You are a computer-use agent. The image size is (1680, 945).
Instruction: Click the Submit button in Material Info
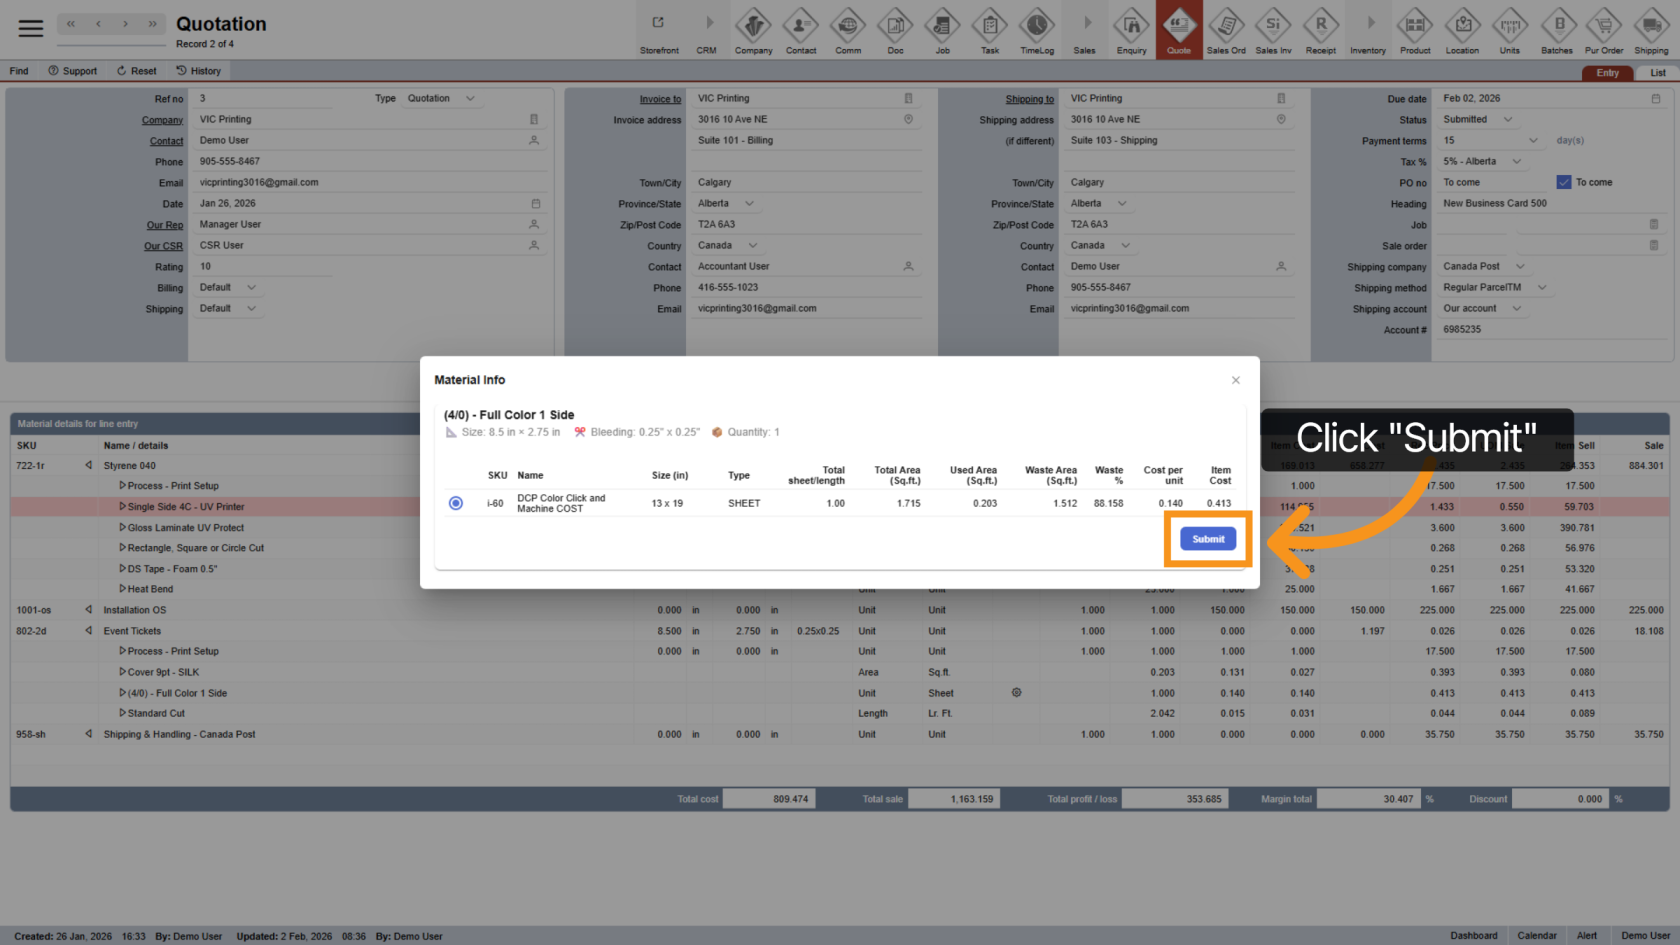pyautogui.click(x=1208, y=539)
